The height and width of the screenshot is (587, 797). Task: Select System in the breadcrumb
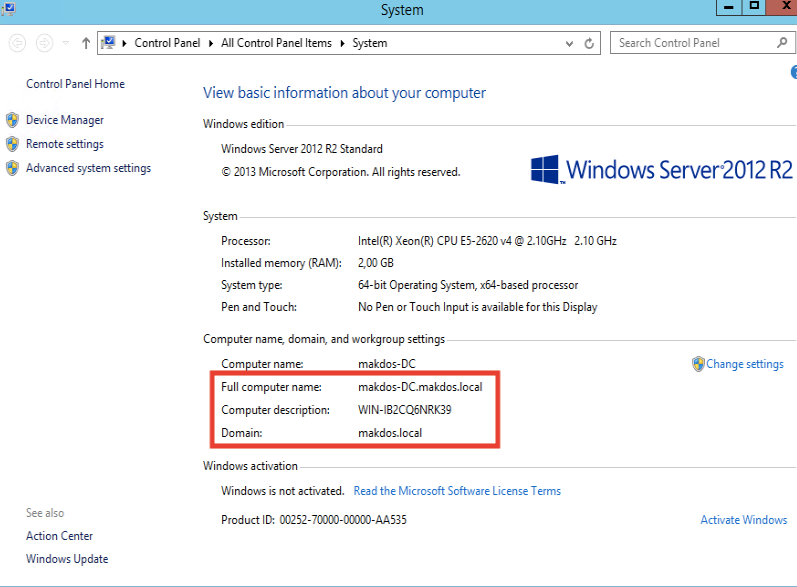point(370,43)
